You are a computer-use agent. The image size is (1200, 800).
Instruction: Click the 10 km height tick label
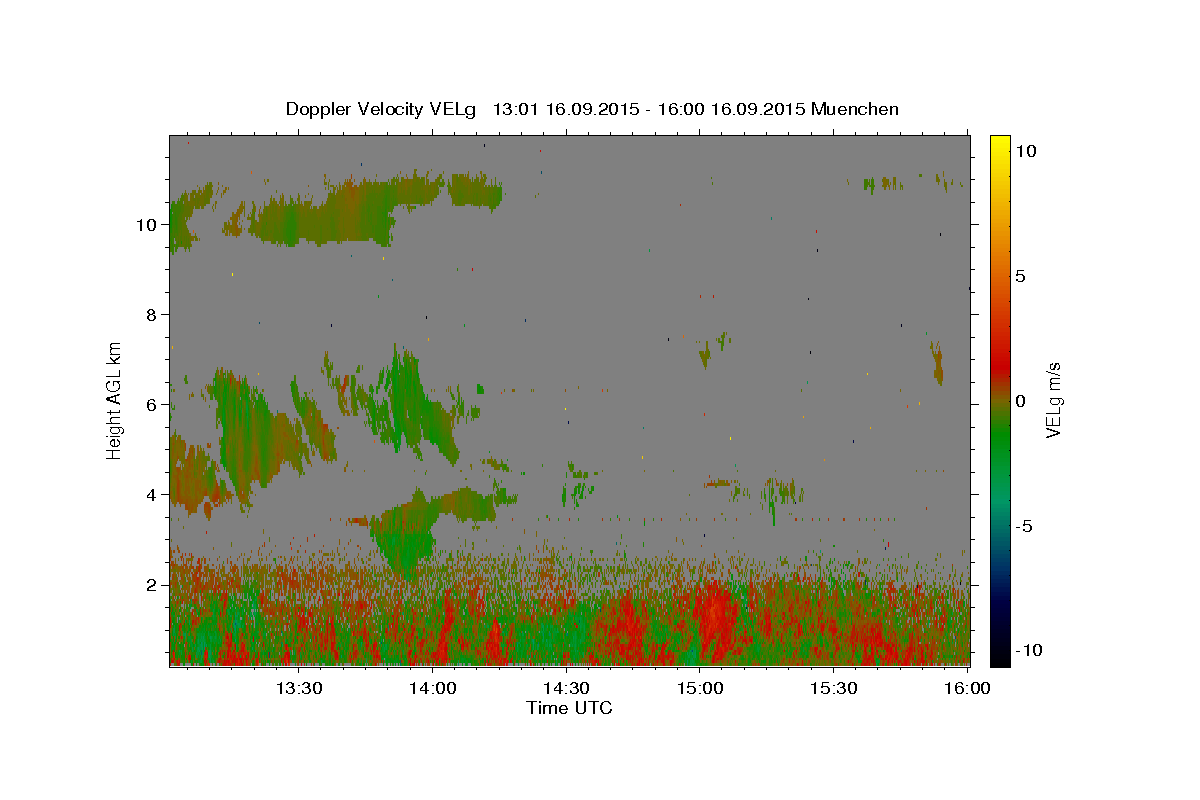click(146, 225)
